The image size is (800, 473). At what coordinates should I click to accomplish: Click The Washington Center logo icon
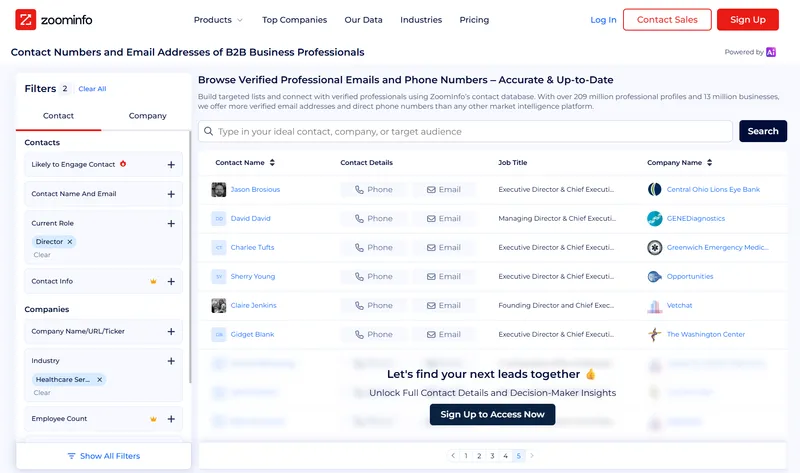[x=655, y=334]
